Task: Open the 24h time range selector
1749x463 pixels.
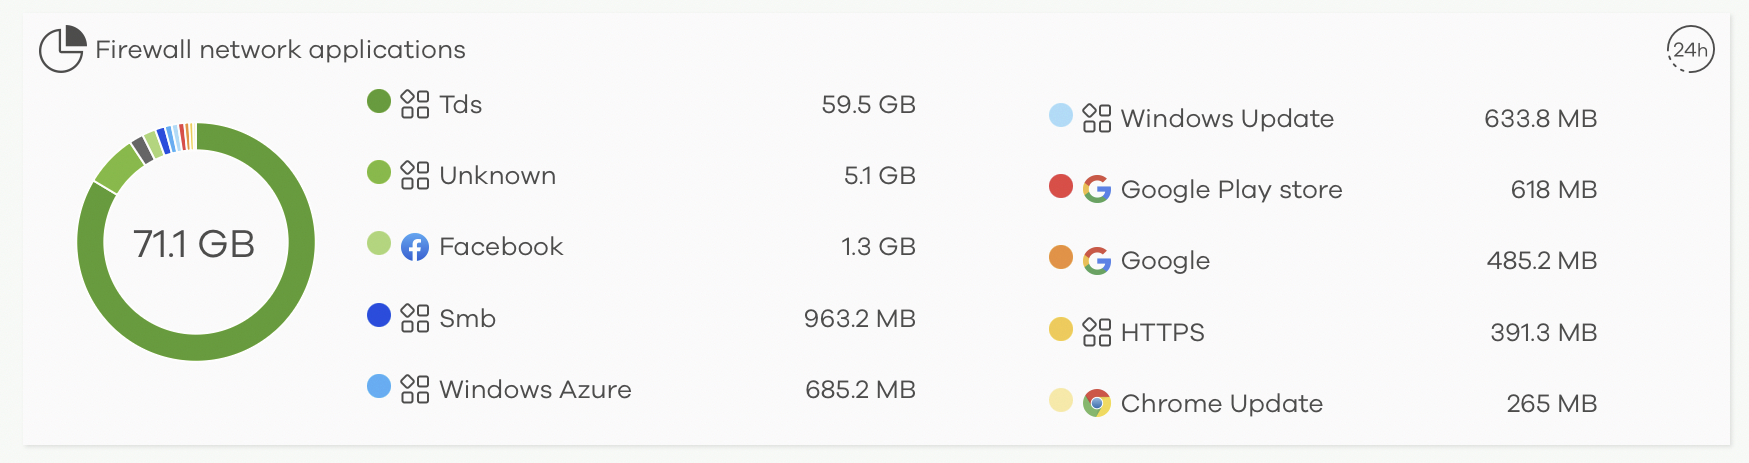Action: click(1690, 50)
